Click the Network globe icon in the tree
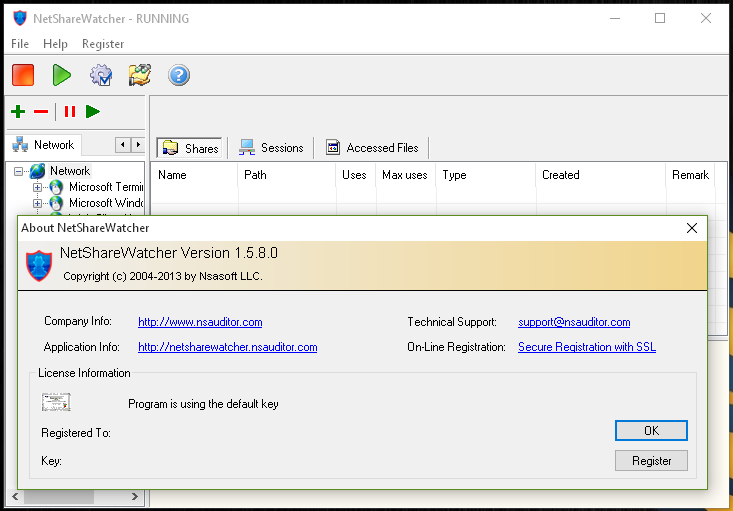The image size is (733, 511). click(x=37, y=171)
